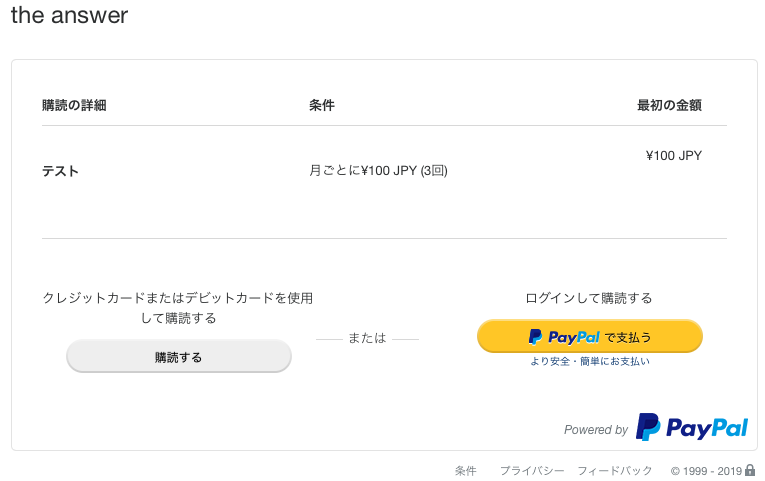Select the 最初の金額 column header

pyautogui.click(x=669, y=105)
